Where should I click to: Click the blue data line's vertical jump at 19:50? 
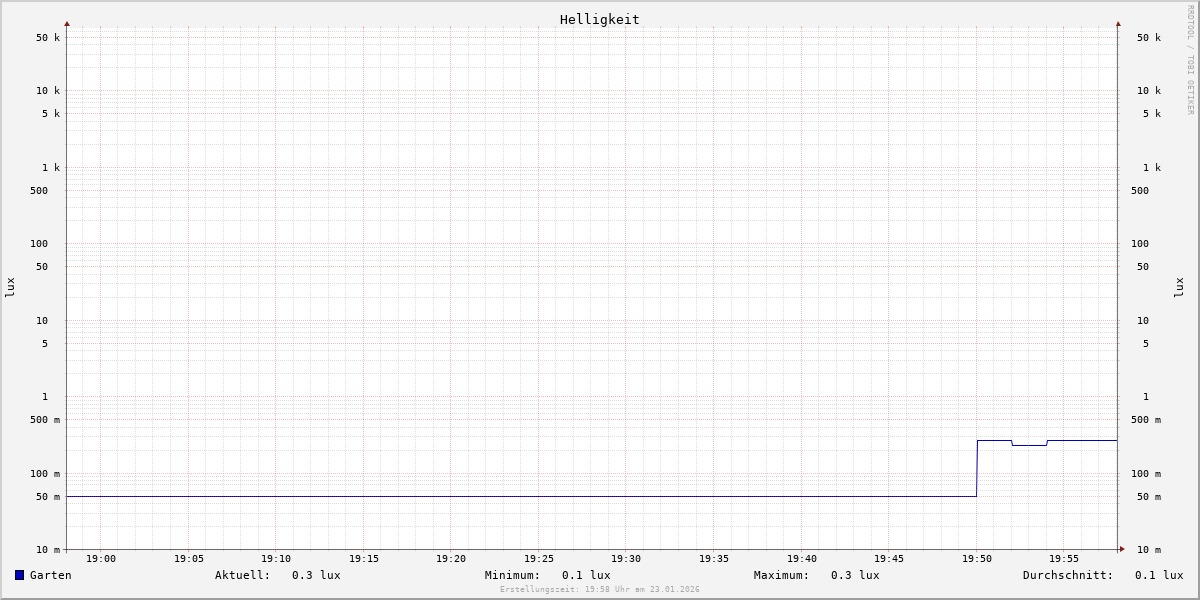click(x=977, y=468)
